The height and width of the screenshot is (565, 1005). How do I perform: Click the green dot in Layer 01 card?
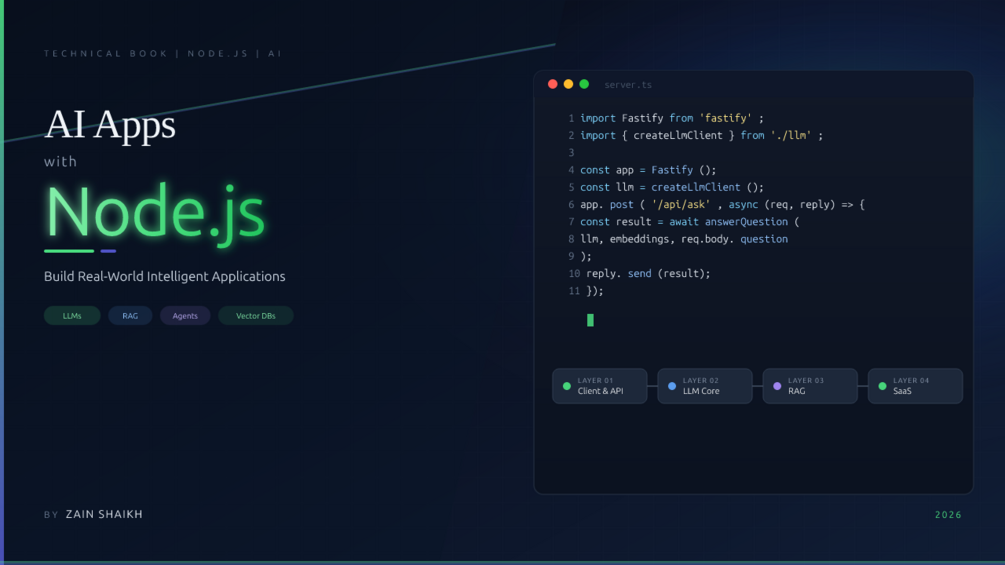567,386
